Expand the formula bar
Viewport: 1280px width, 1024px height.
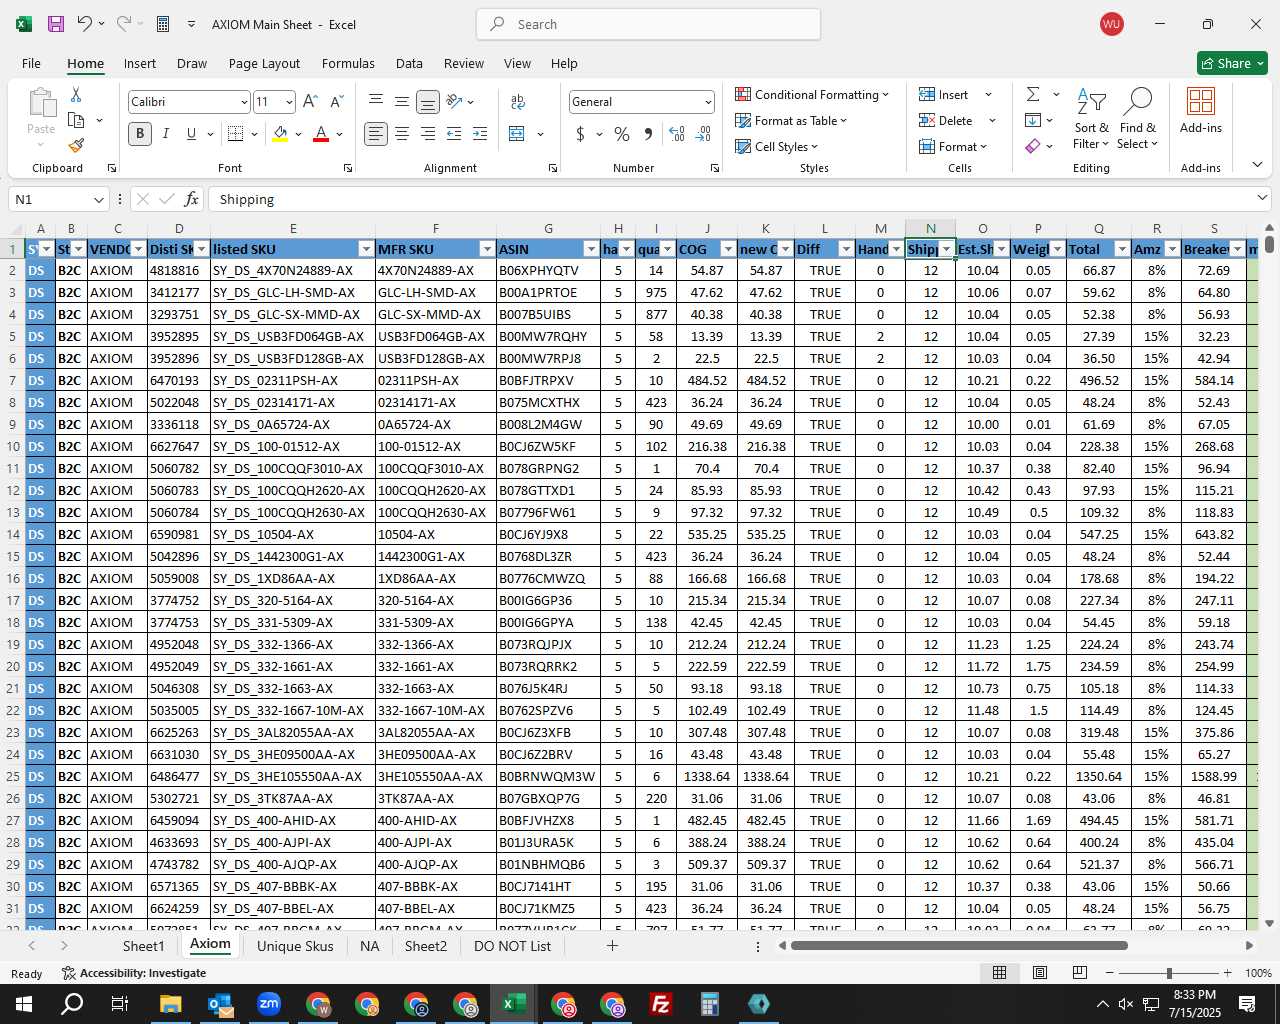pos(1262,199)
